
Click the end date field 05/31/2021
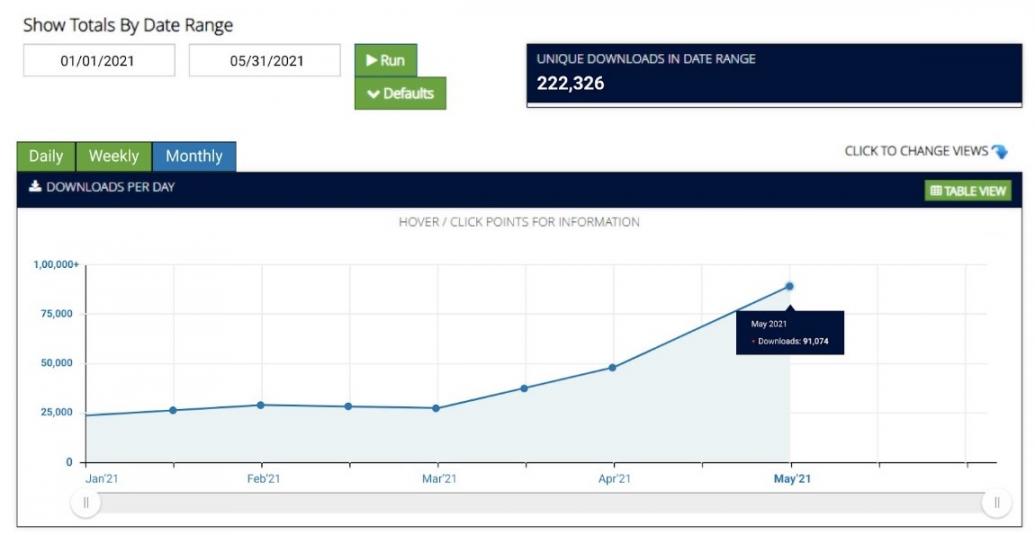(266, 61)
